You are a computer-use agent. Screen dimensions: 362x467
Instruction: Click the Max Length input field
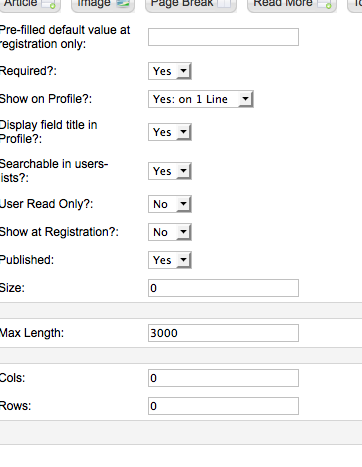223,333
